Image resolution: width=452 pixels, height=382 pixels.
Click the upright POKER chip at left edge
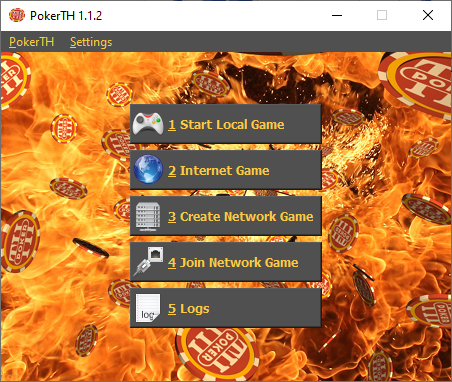pos(20,241)
